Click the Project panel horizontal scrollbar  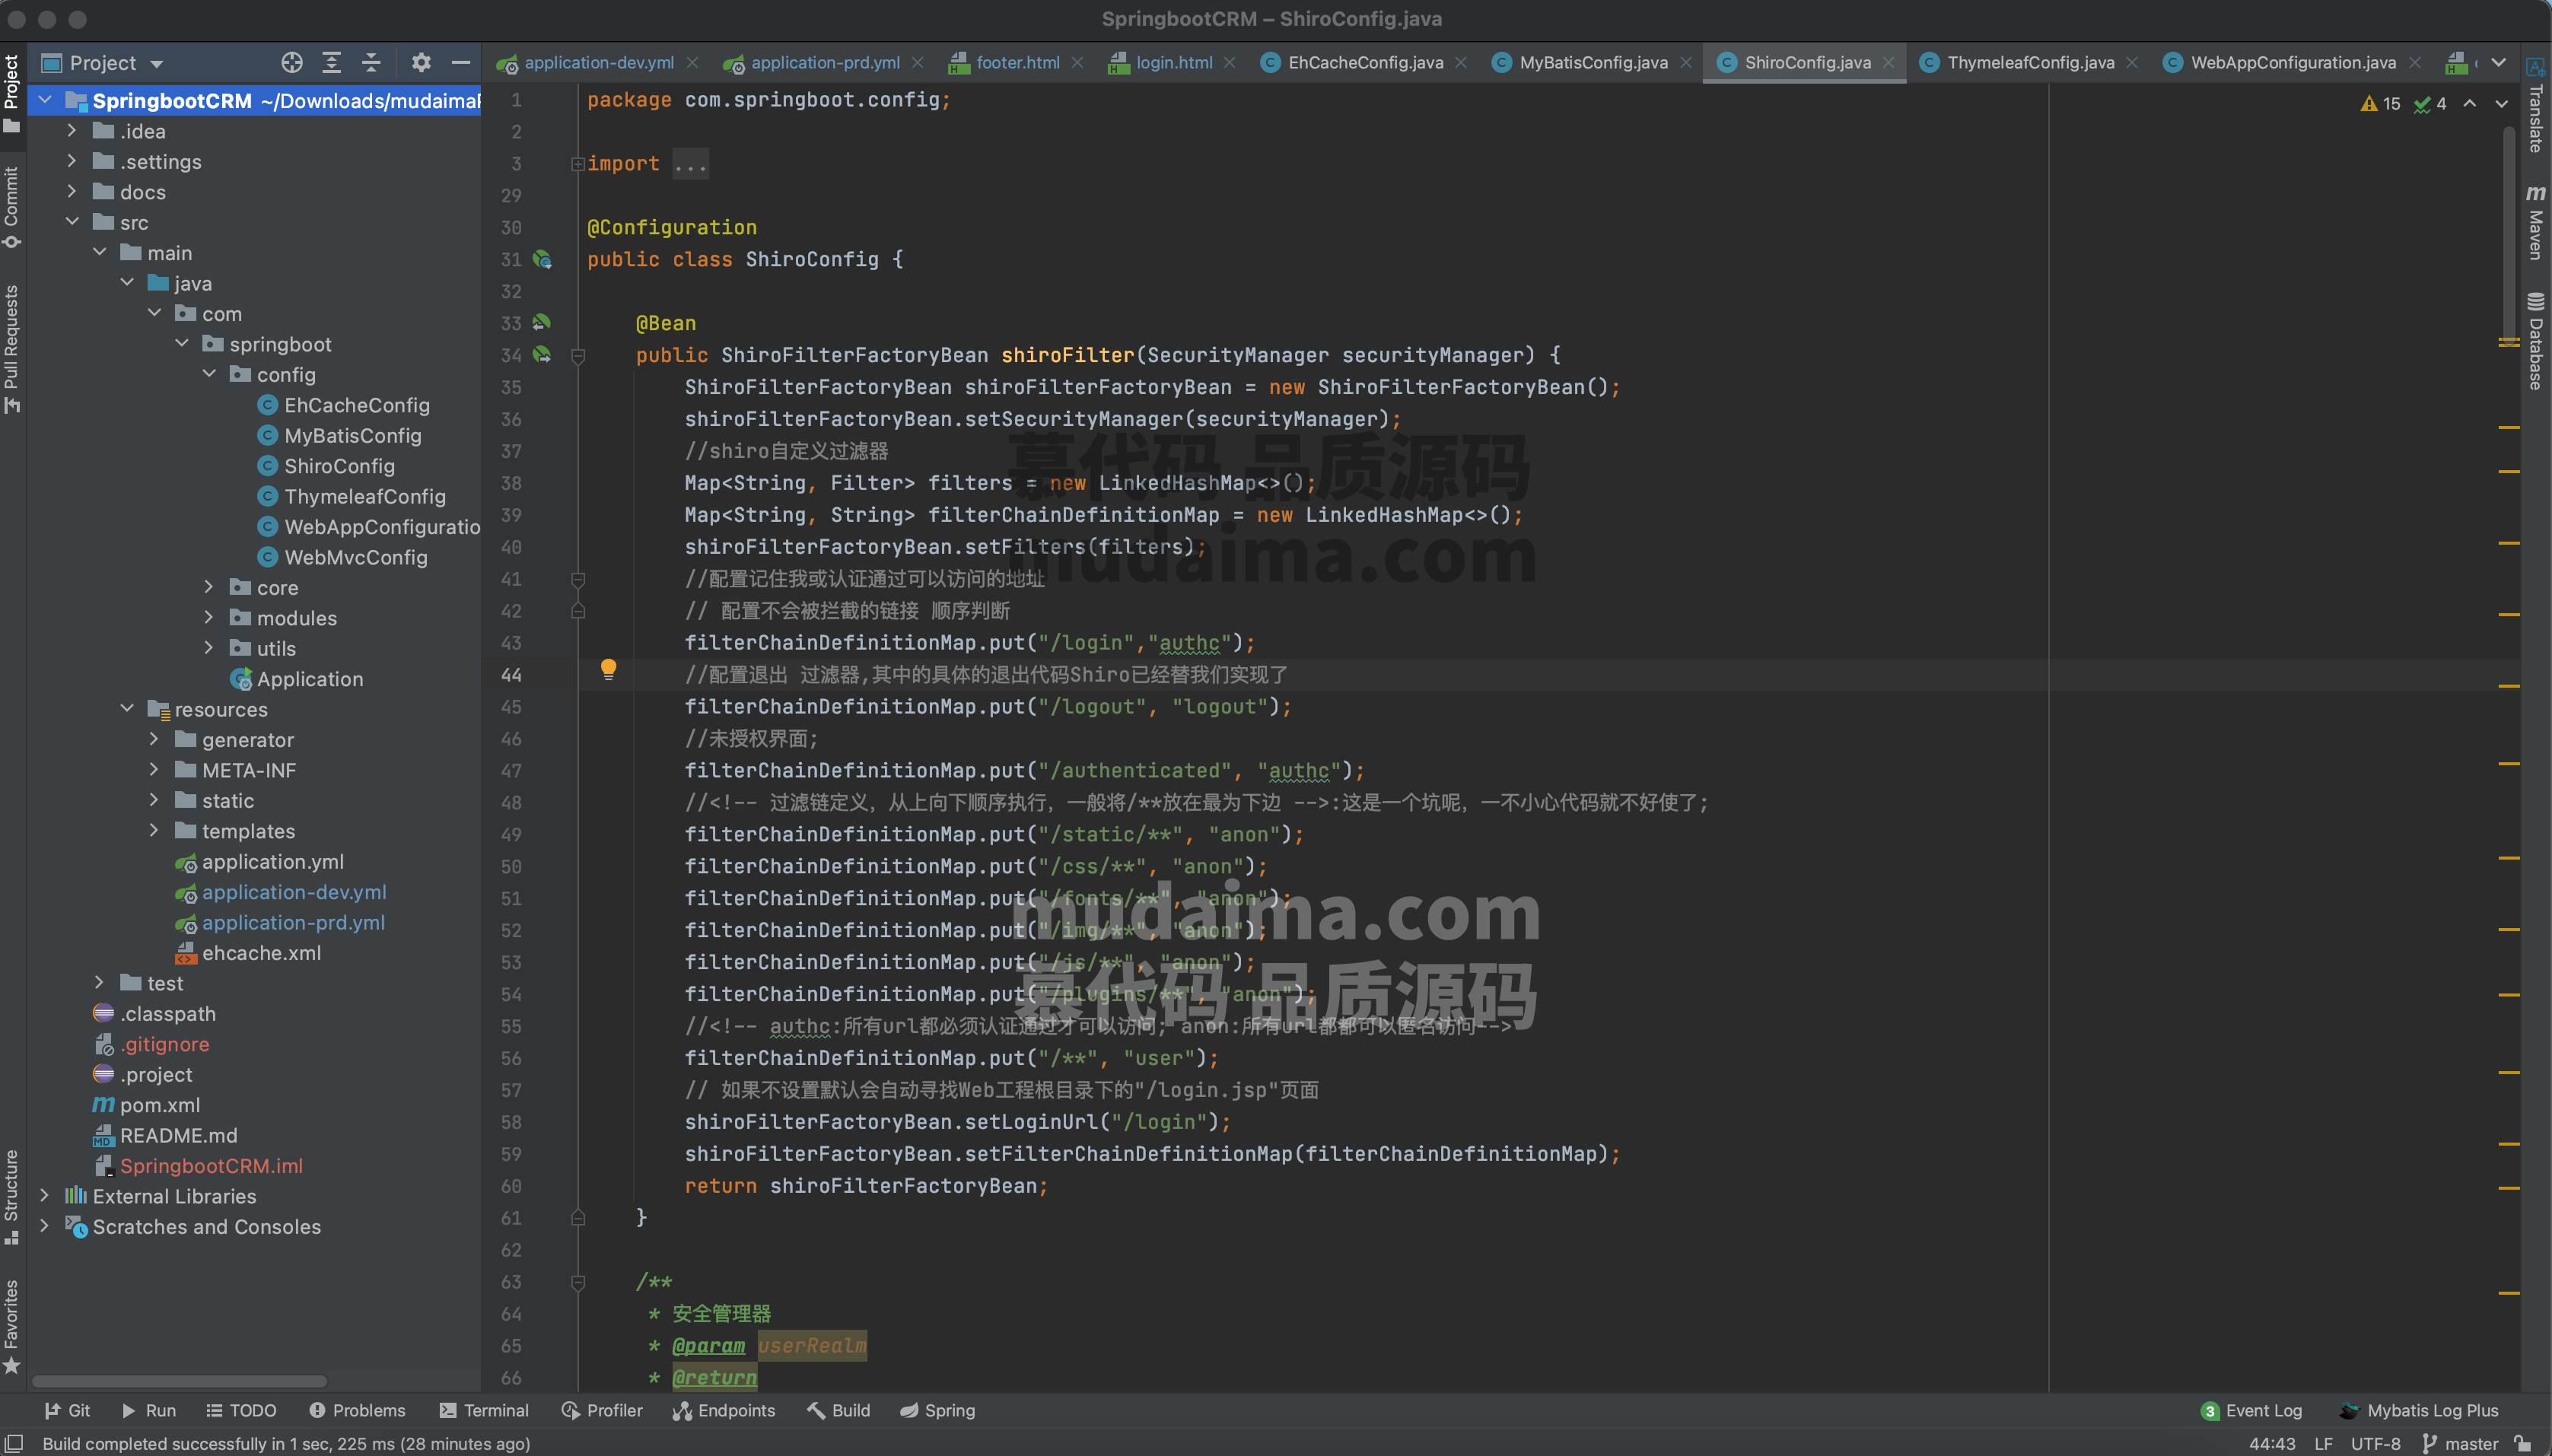click(180, 1381)
